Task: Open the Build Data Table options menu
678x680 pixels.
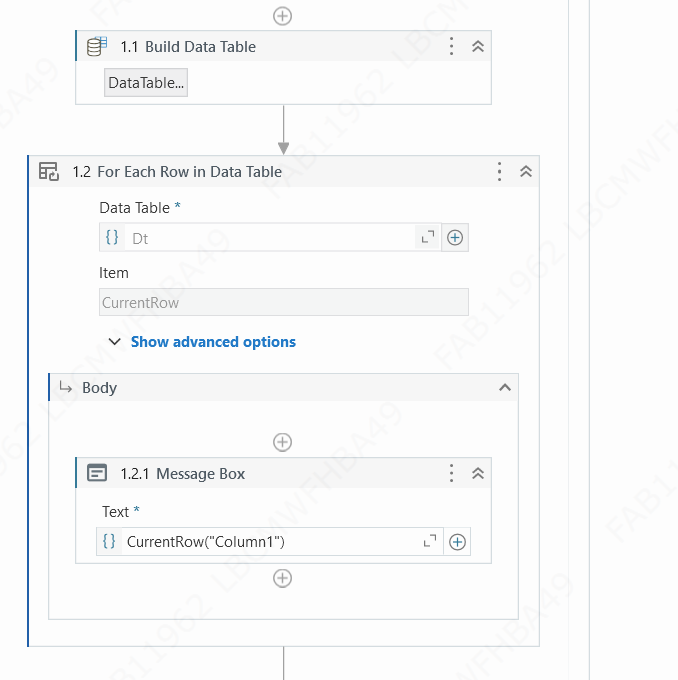Action: (x=452, y=46)
